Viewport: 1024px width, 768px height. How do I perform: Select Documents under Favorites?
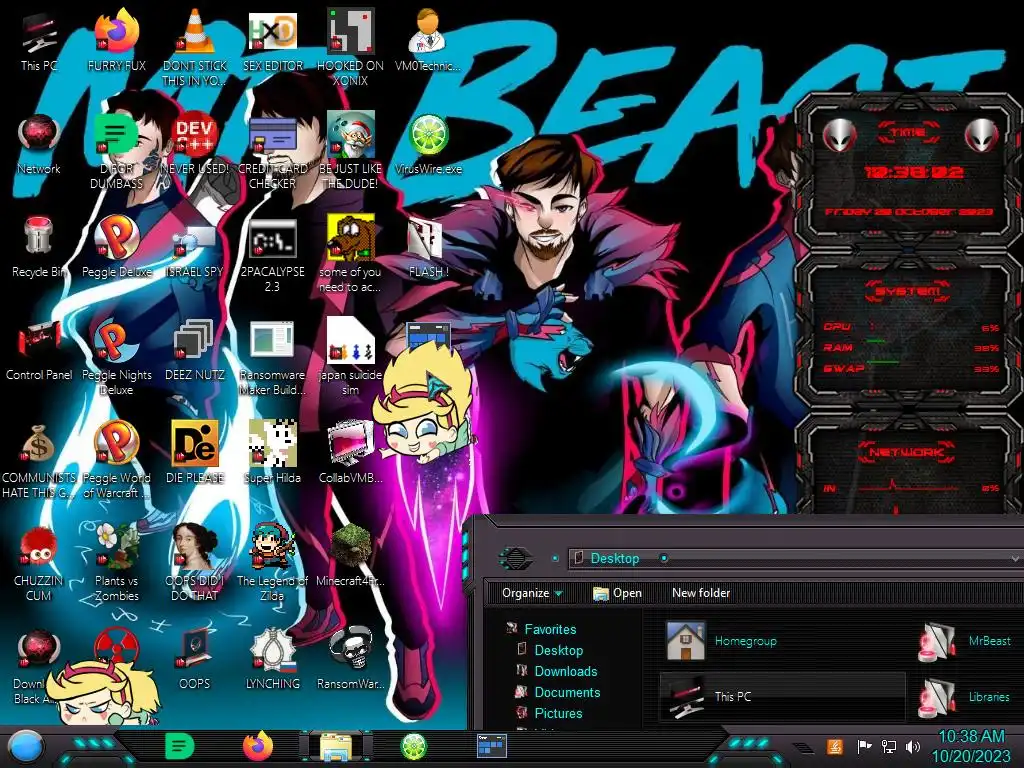click(558, 692)
